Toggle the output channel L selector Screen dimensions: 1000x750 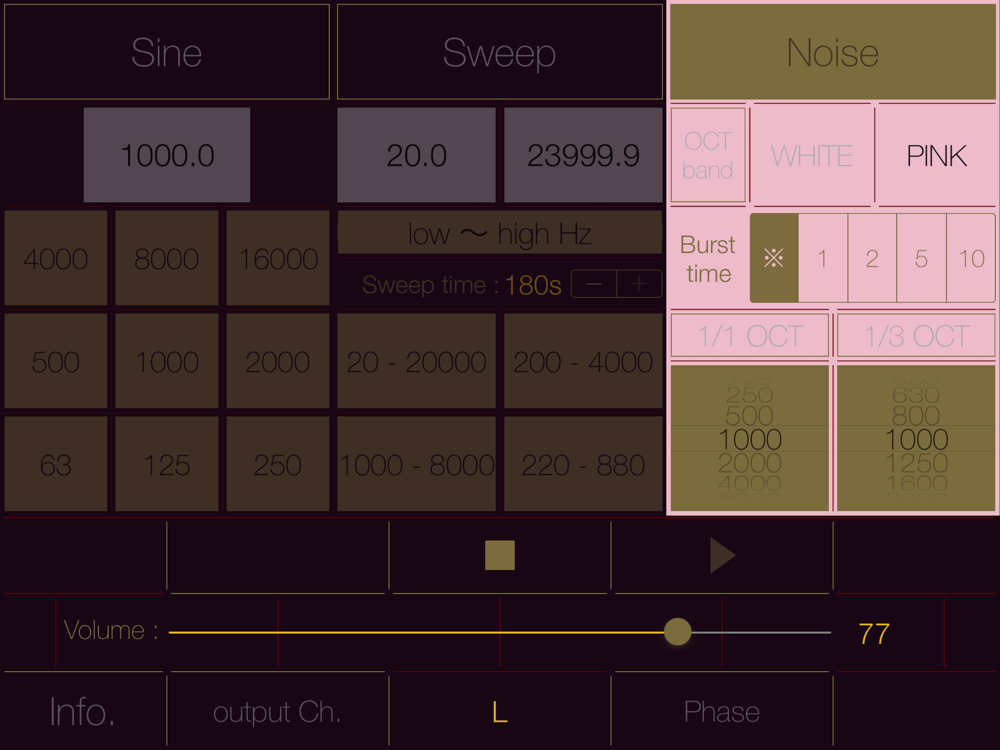click(499, 711)
